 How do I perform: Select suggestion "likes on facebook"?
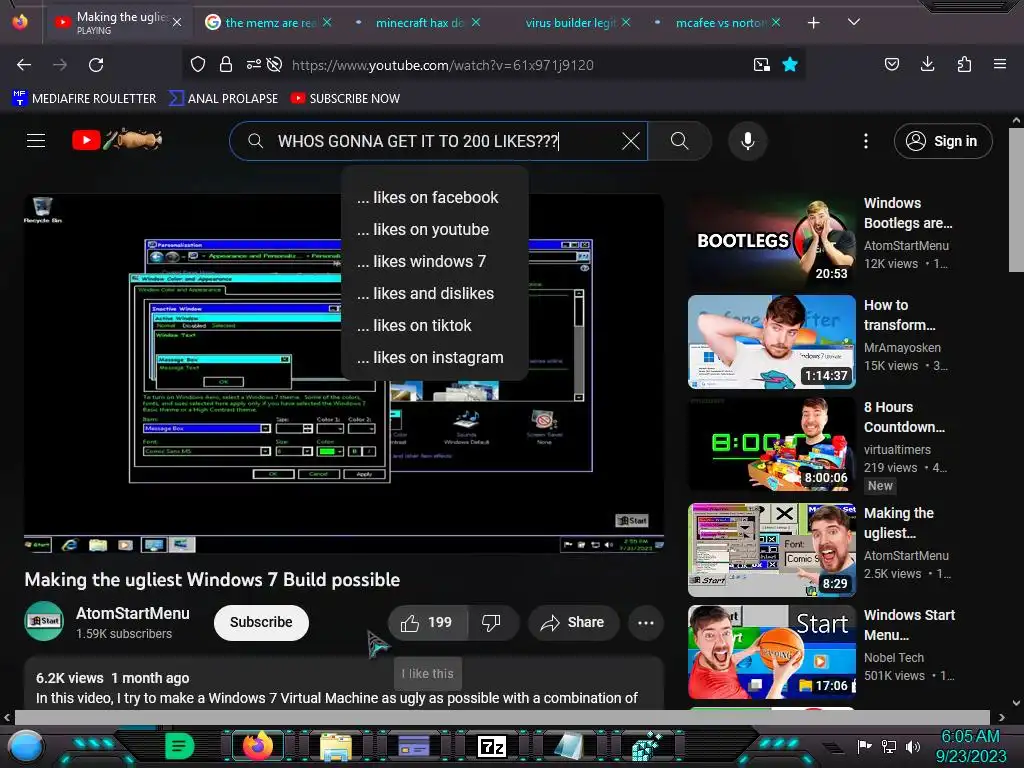[x=434, y=197]
